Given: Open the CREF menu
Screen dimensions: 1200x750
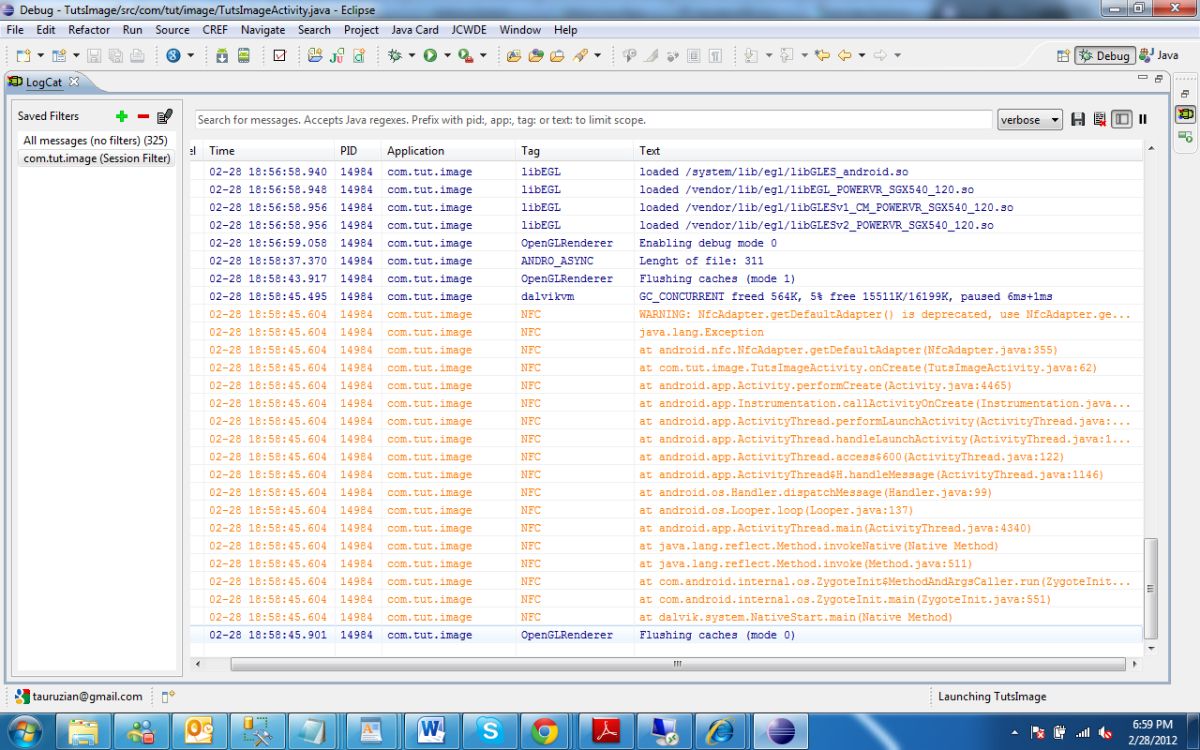Looking at the screenshot, I should pos(215,30).
